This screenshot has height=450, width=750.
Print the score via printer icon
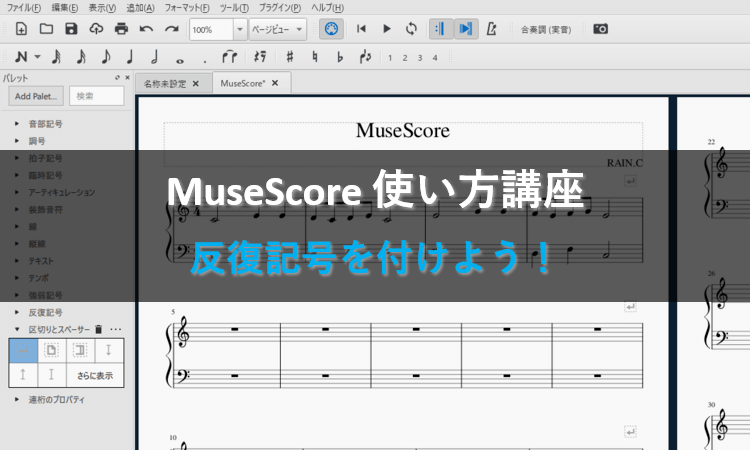click(x=121, y=29)
